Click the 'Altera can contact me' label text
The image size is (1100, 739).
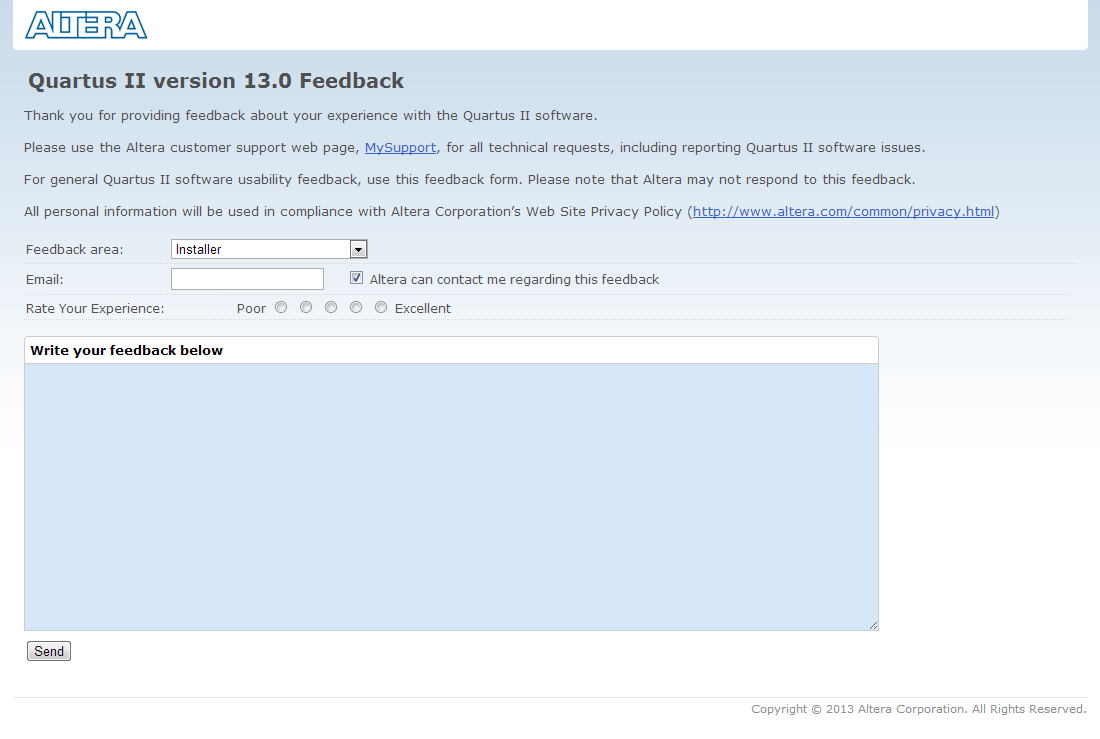pyautogui.click(x=514, y=279)
